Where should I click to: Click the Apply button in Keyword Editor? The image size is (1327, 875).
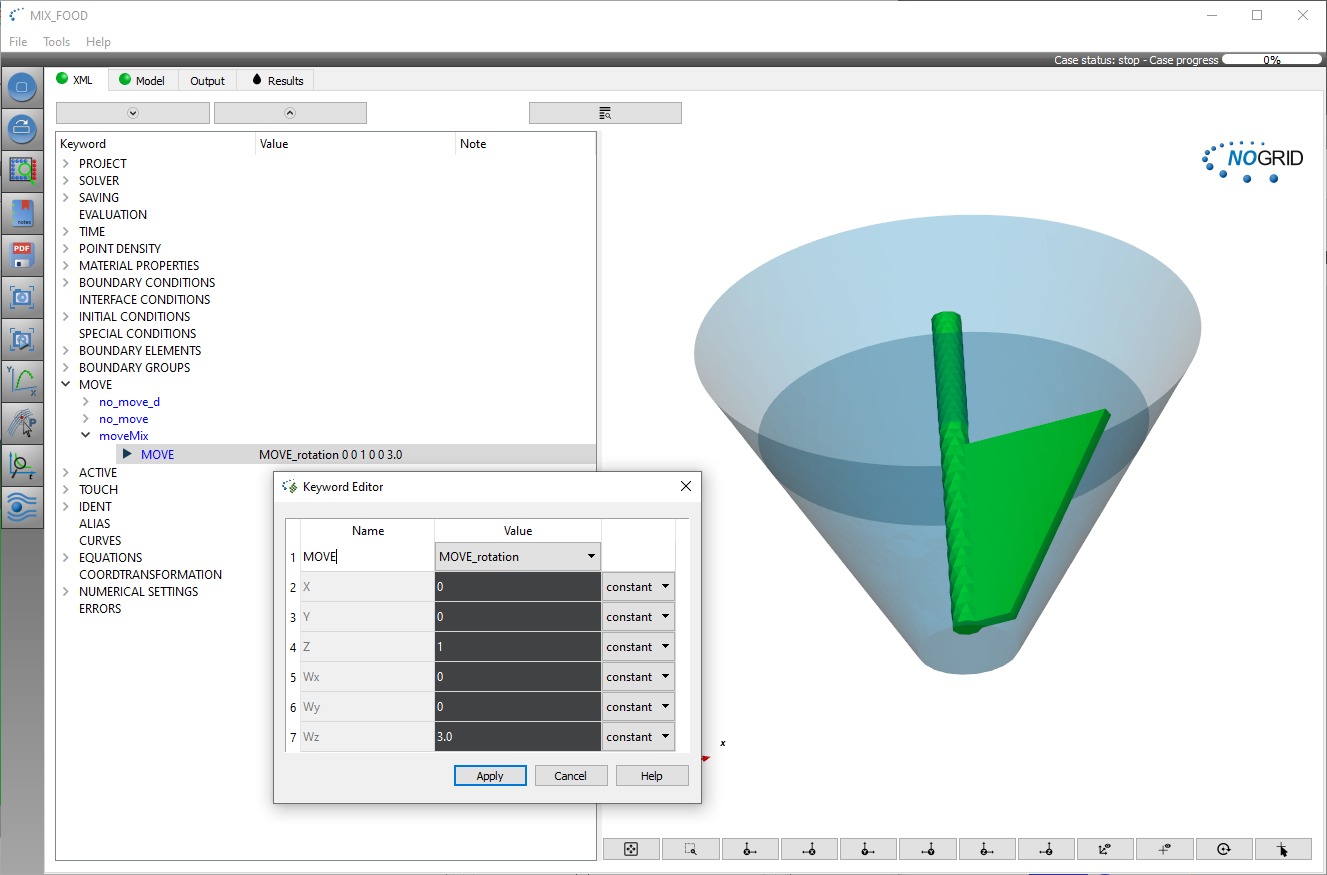point(490,776)
